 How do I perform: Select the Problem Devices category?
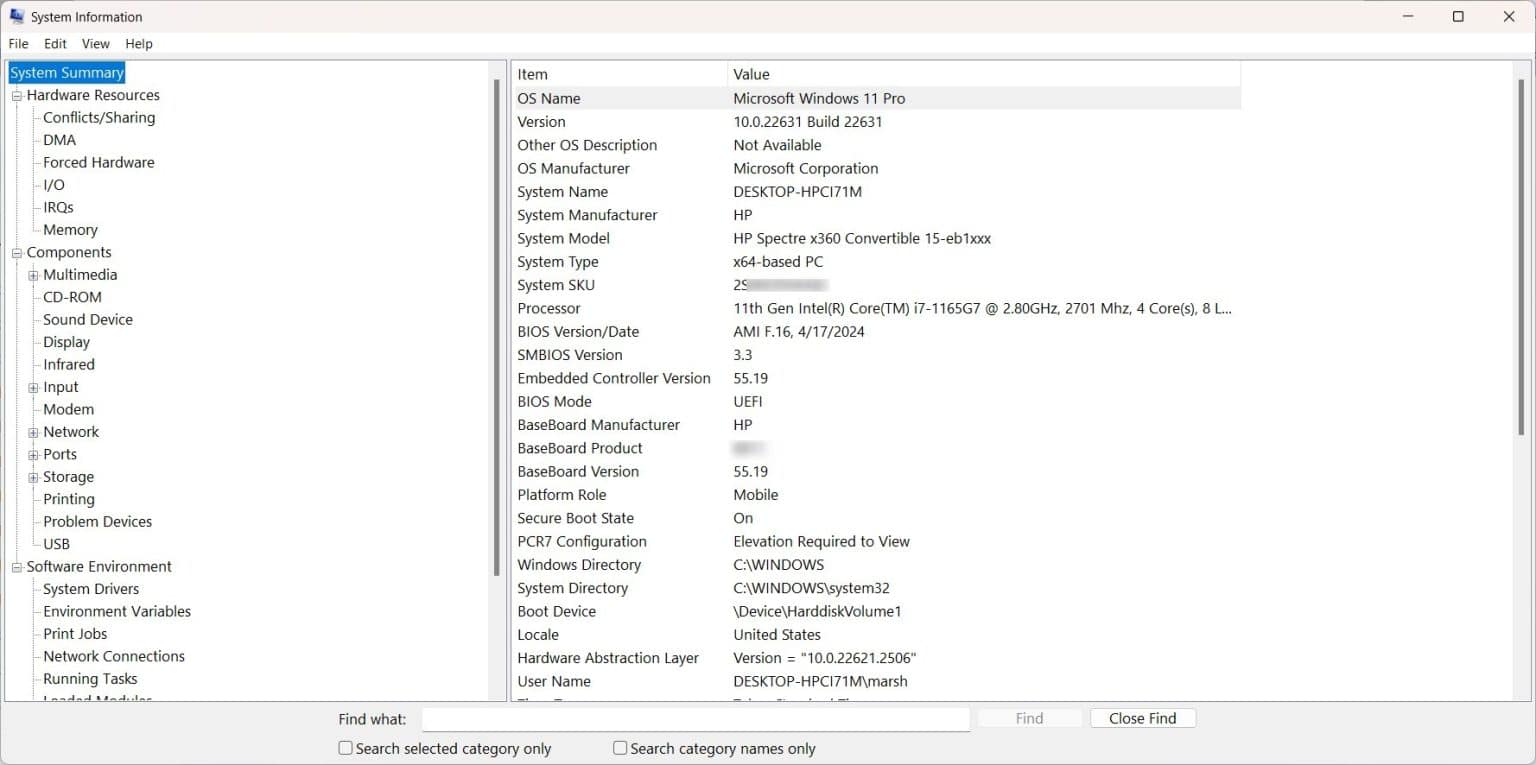point(97,521)
